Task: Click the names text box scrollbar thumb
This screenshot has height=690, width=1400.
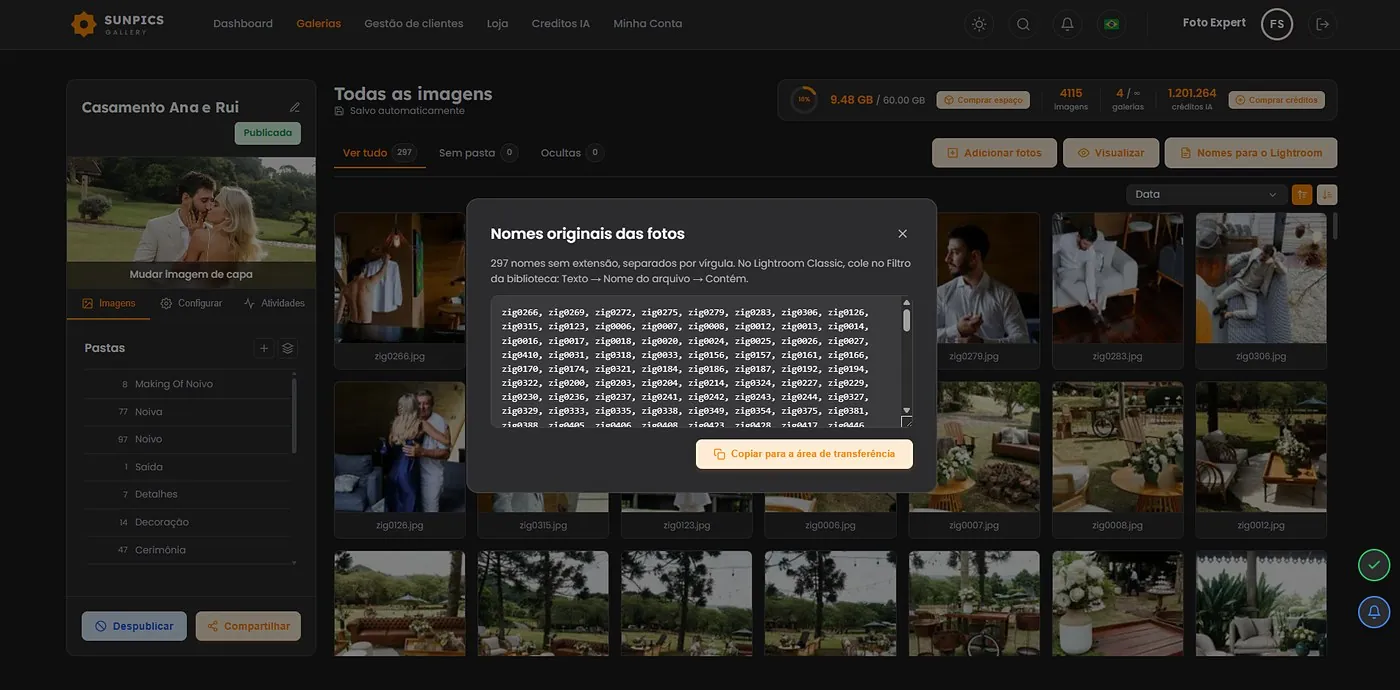Action: tap(907, 320)
